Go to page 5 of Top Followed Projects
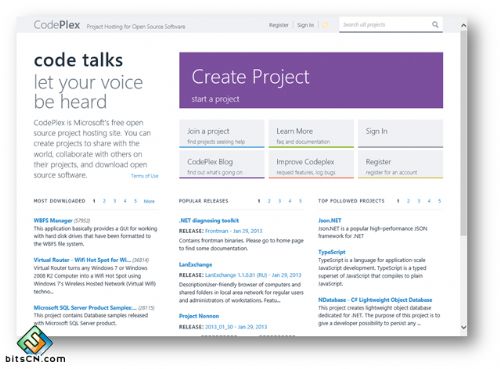Image resolution: width=500 pixels, height=369 pixels. click(x=439, y=201)
